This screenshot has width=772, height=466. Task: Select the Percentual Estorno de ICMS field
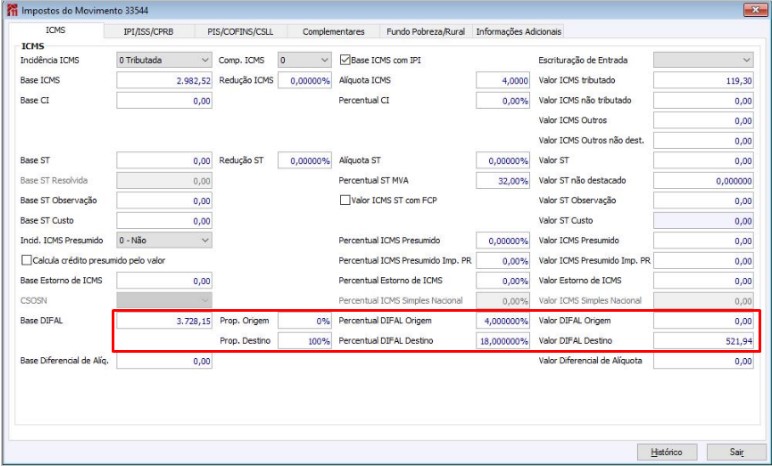point(503,281)
